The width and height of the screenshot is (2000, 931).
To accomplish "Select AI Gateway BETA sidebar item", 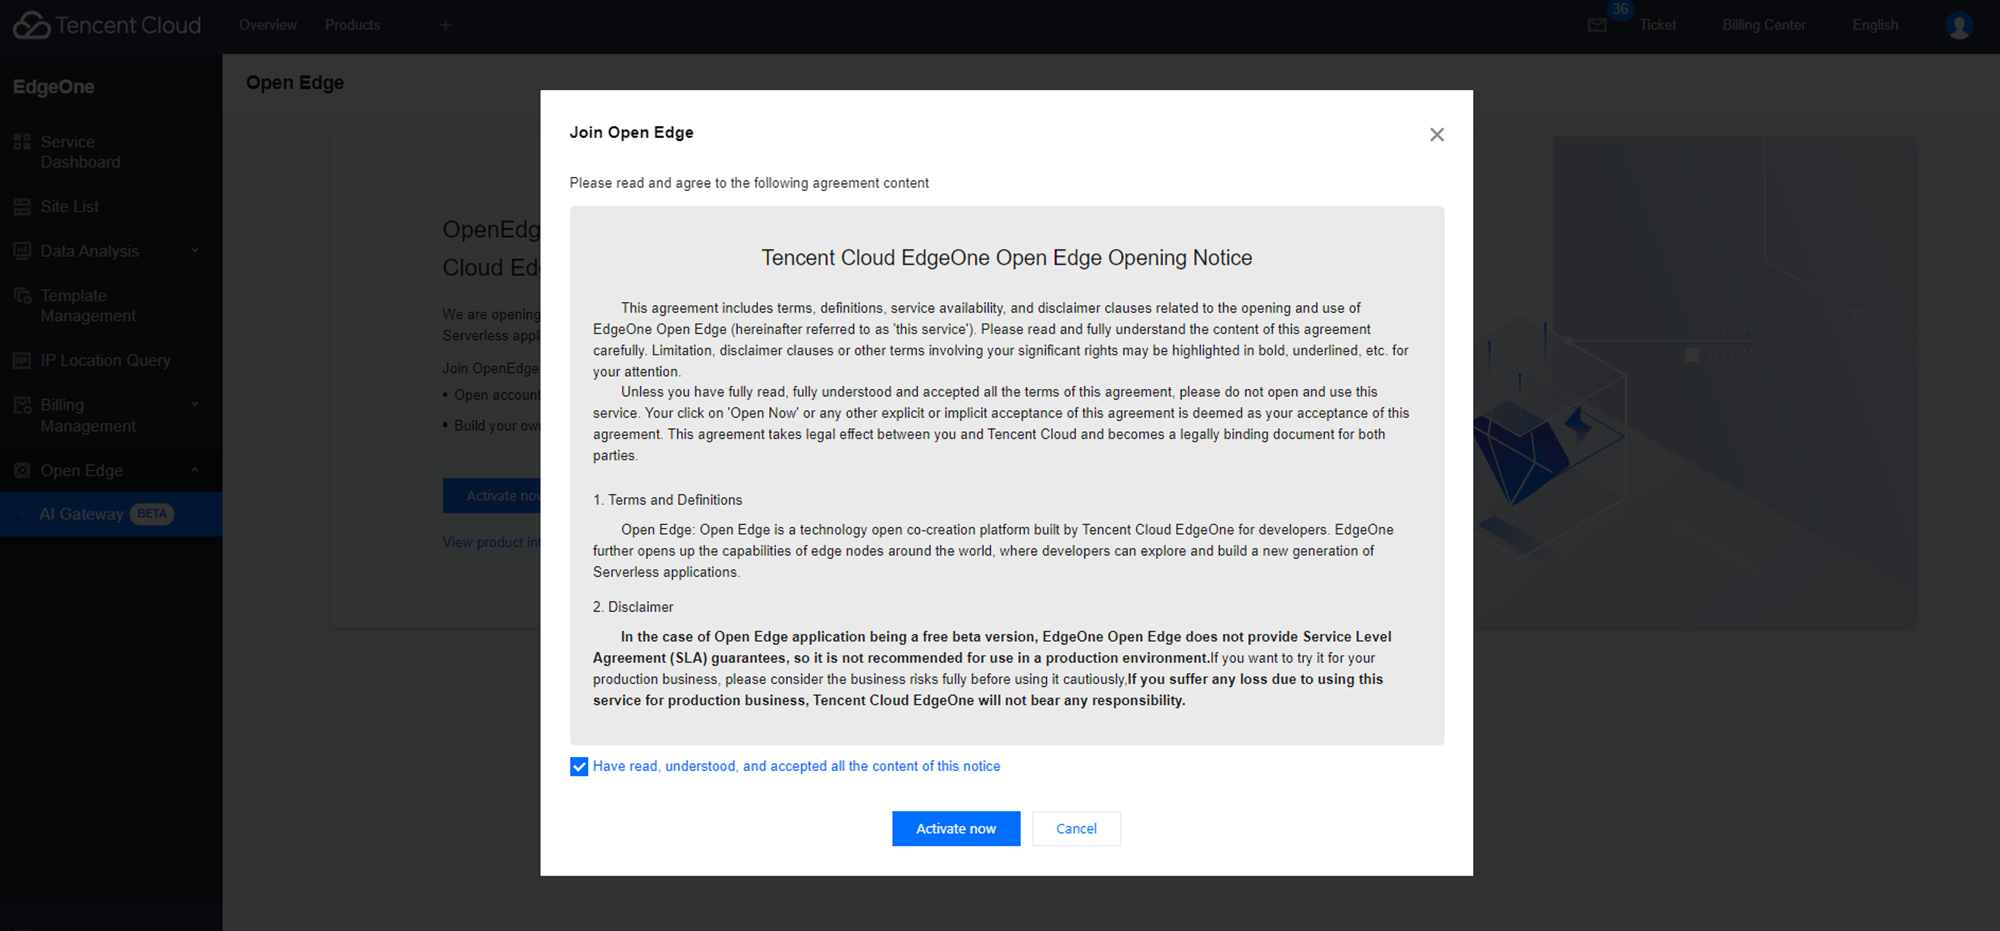I will [111, 514].
